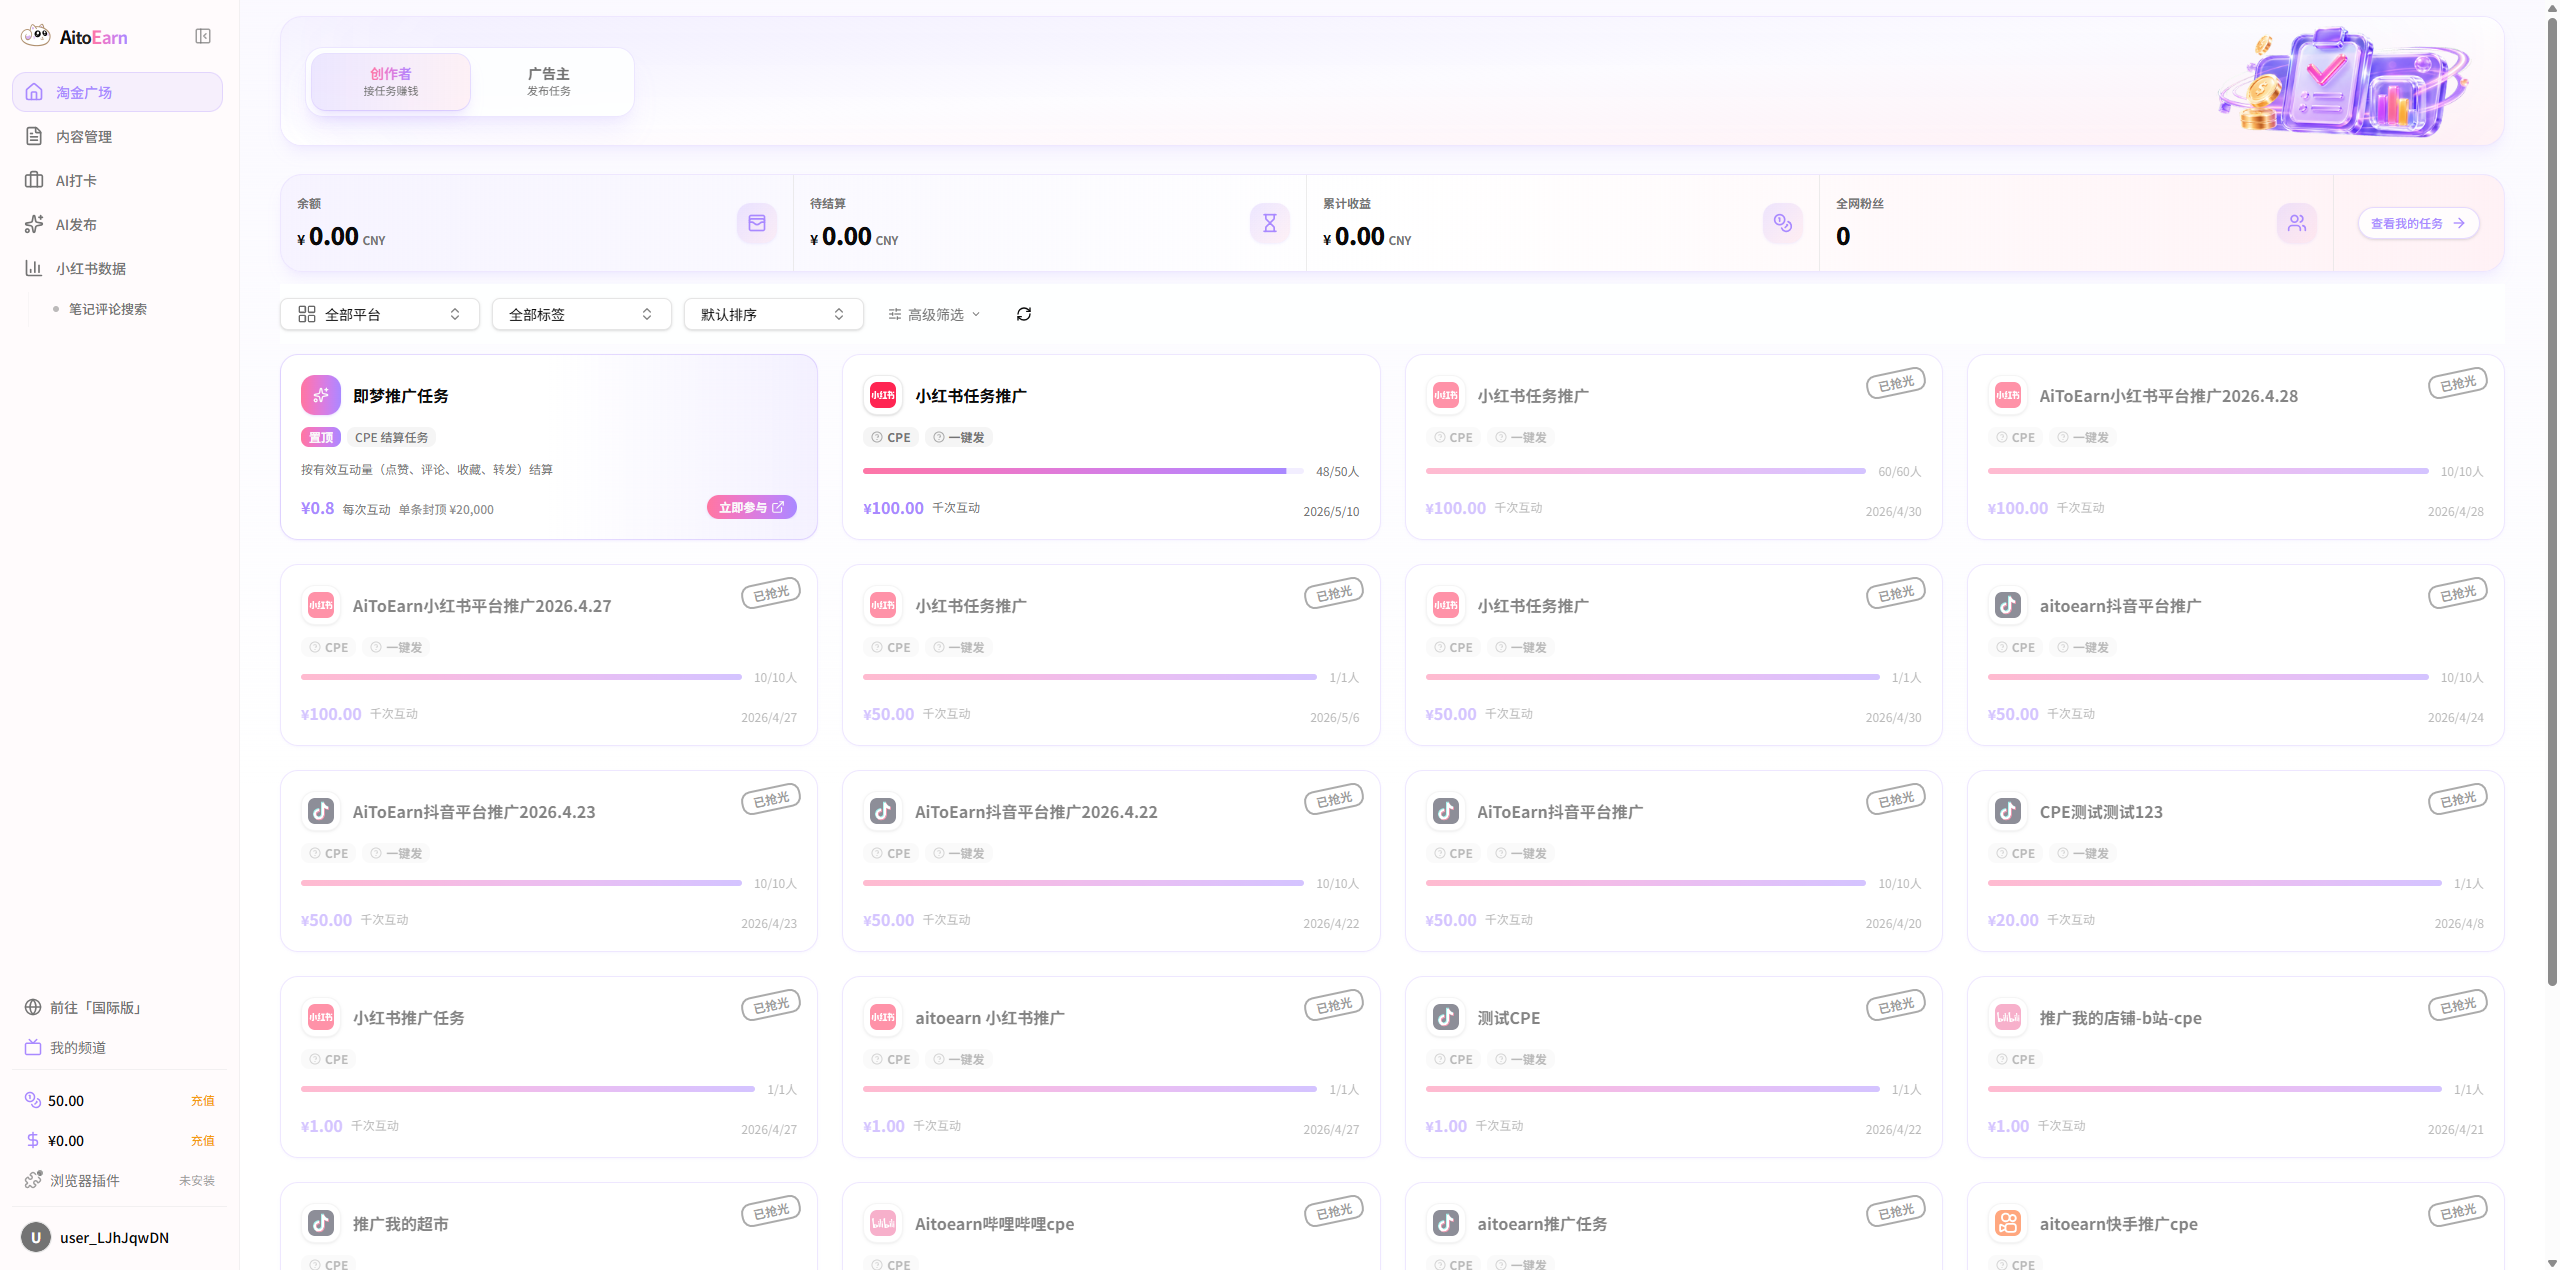Click 充值 next to 50.00 credits
The width and height of the screenshot is (2560, 1270).
(x=203, y=1100)
